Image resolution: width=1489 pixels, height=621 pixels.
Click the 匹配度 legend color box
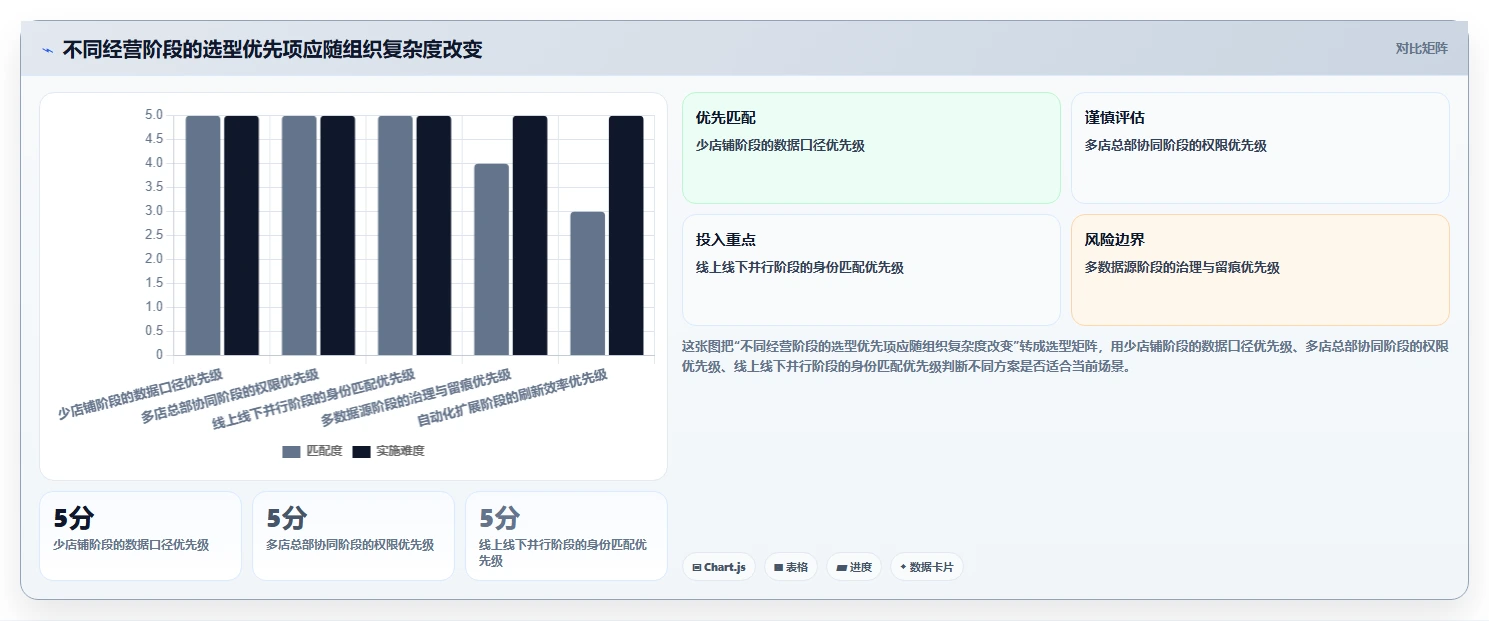[x=291, y=452]
